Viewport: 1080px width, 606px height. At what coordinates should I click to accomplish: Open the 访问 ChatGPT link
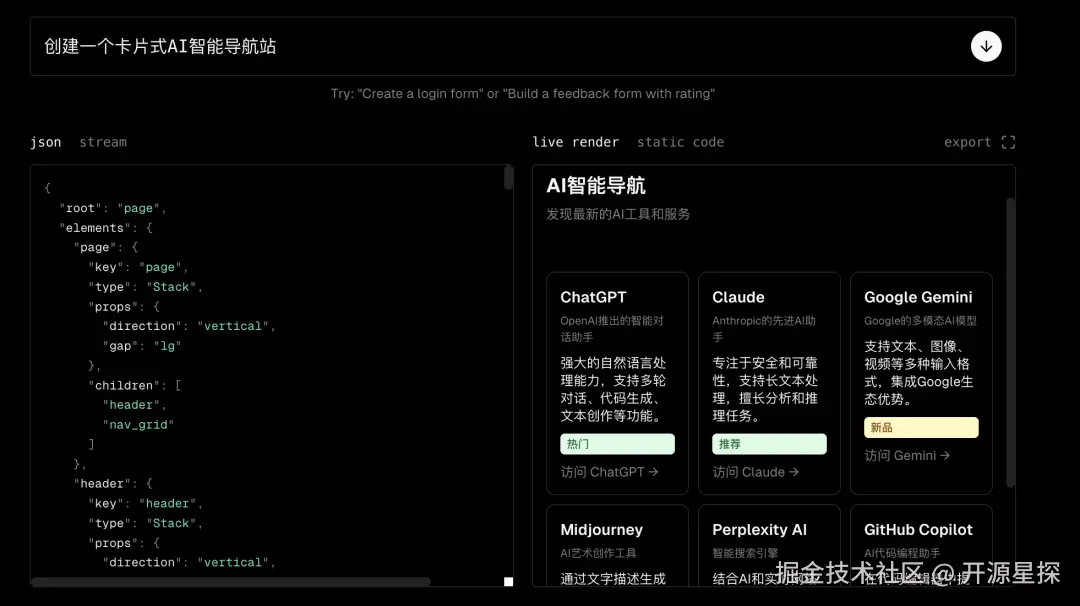tap(609, 472)
